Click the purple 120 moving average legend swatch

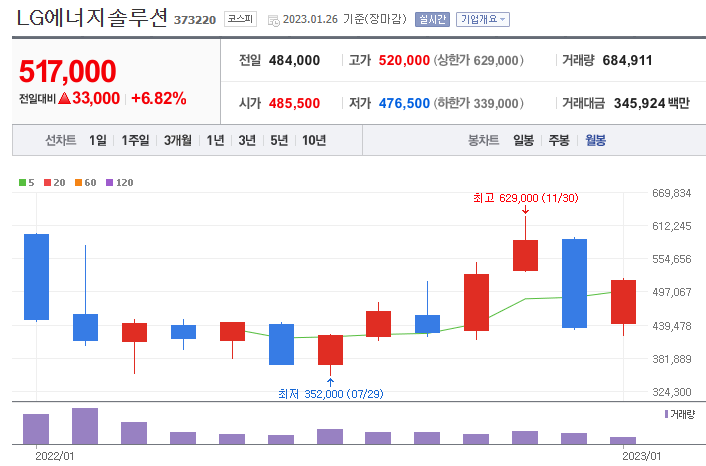[109, 182]
